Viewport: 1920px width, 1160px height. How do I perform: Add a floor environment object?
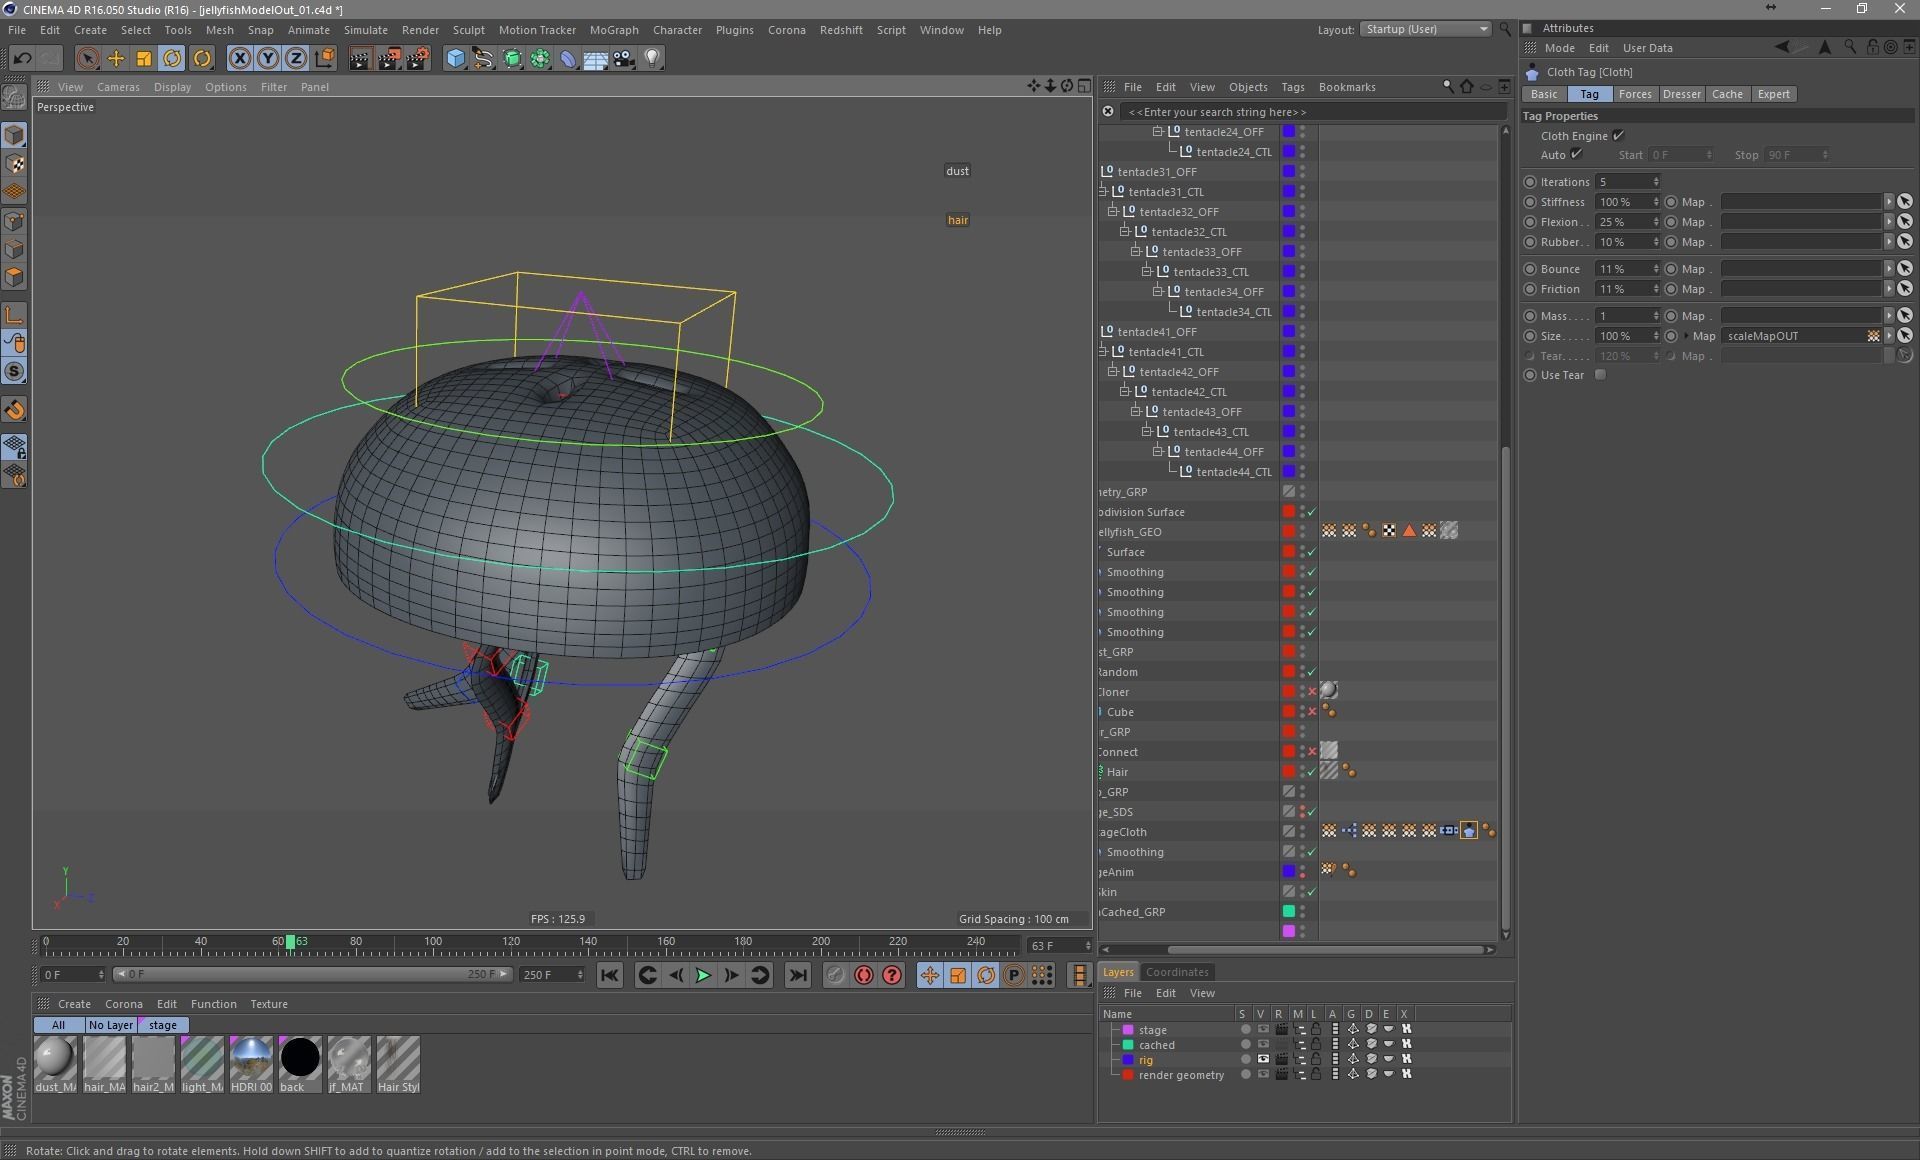point(596,58)
